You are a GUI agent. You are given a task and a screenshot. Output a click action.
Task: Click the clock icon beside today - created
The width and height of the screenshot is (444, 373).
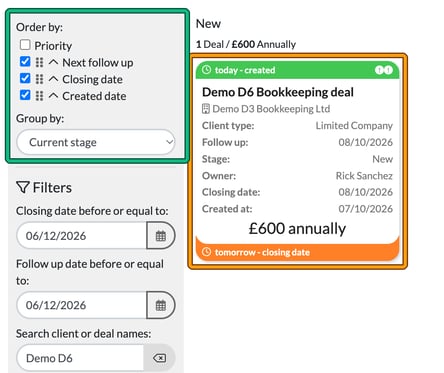207,70
